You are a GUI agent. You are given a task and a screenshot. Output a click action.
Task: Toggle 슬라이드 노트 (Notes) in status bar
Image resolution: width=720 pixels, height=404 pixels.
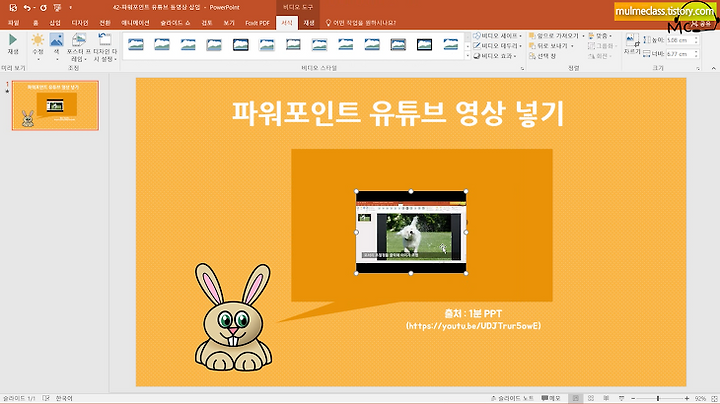click(x=512, y=398)
